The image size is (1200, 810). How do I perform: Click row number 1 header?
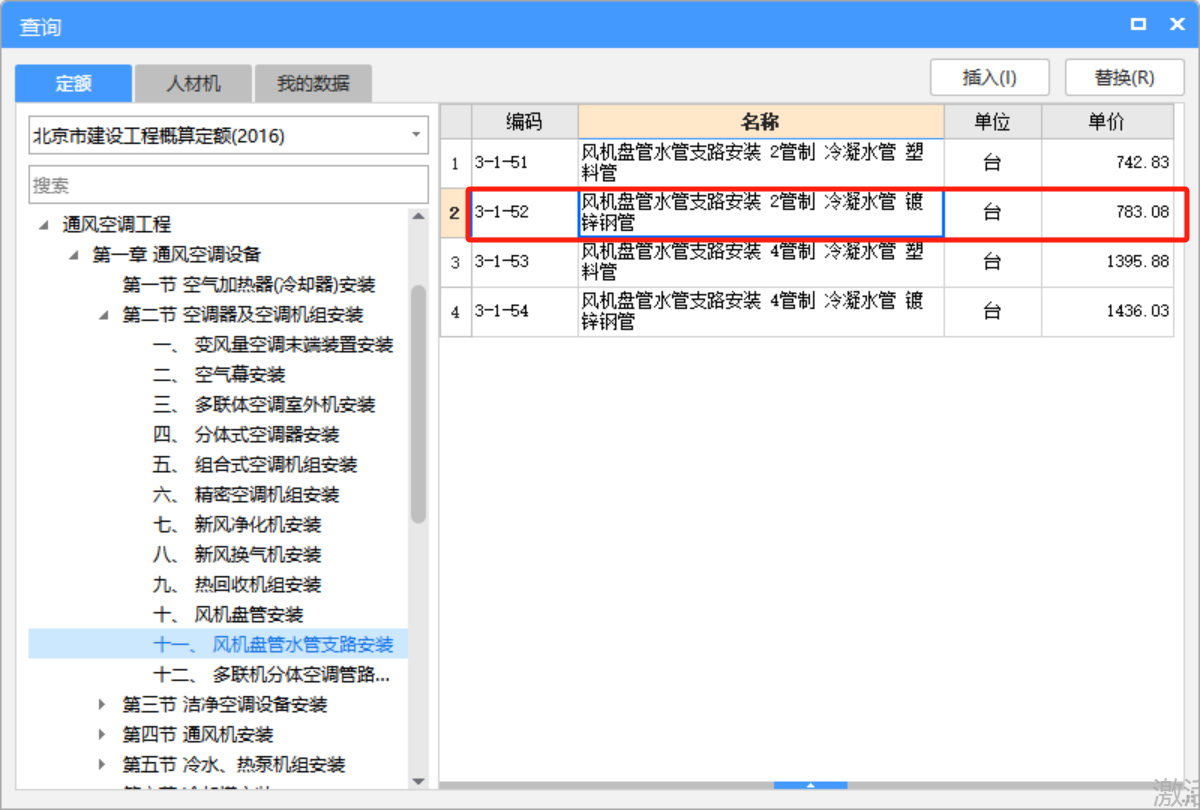pos(456,163)
